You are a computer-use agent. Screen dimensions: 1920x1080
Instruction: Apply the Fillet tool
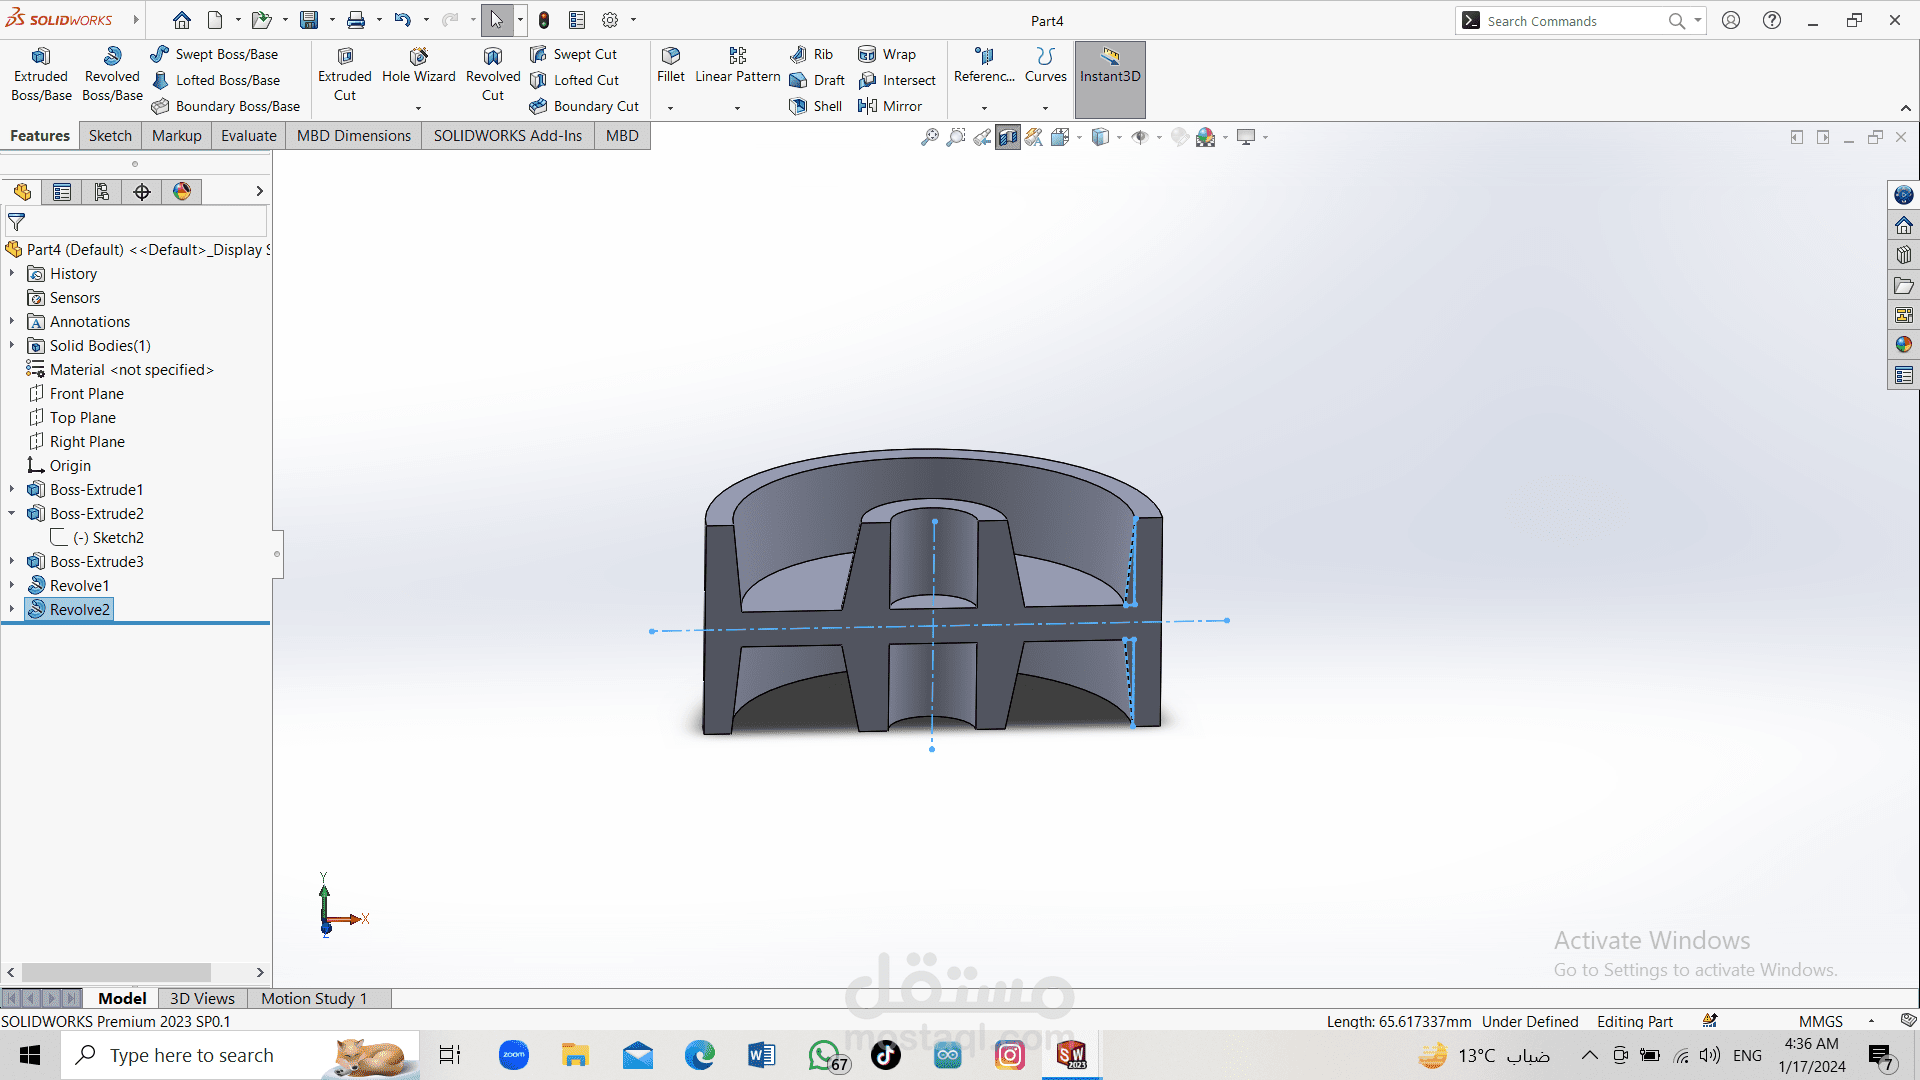point(671,66)
